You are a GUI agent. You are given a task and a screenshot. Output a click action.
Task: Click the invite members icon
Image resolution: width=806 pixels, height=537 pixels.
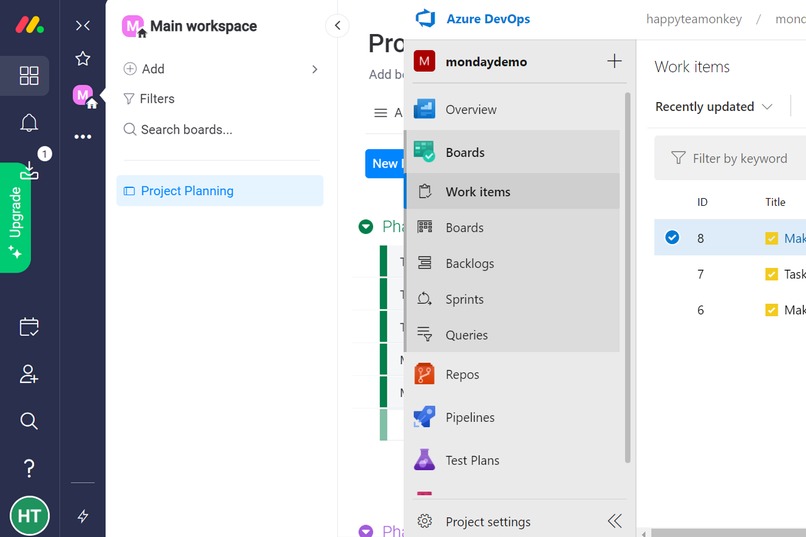pyautogui.click(x=29, y=374)
